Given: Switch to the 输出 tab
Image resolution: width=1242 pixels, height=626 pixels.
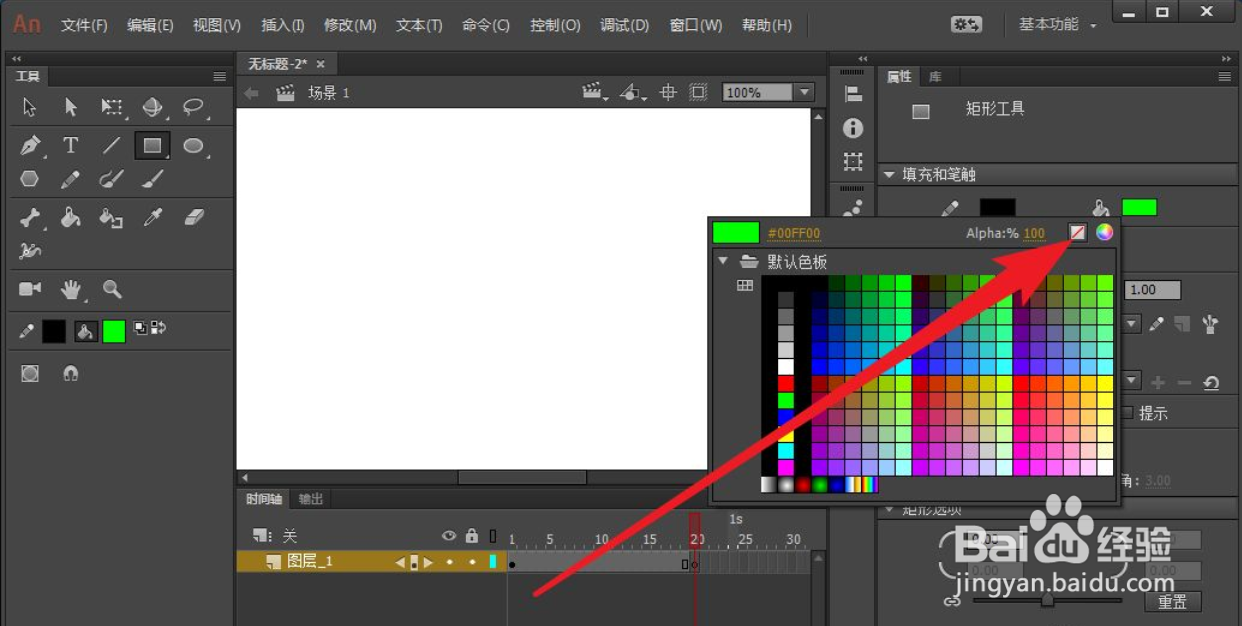Looking at the screenshot, I should pos(310,498).
